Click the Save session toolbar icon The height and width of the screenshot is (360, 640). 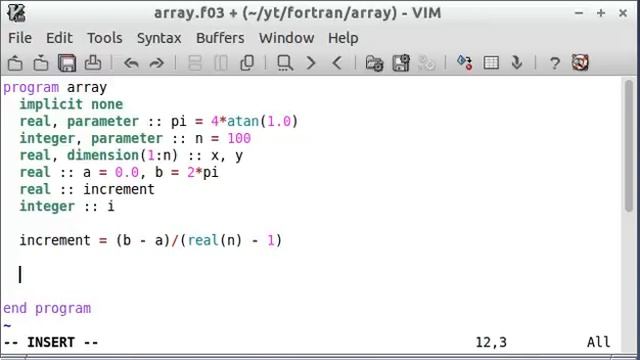(401, 63)
